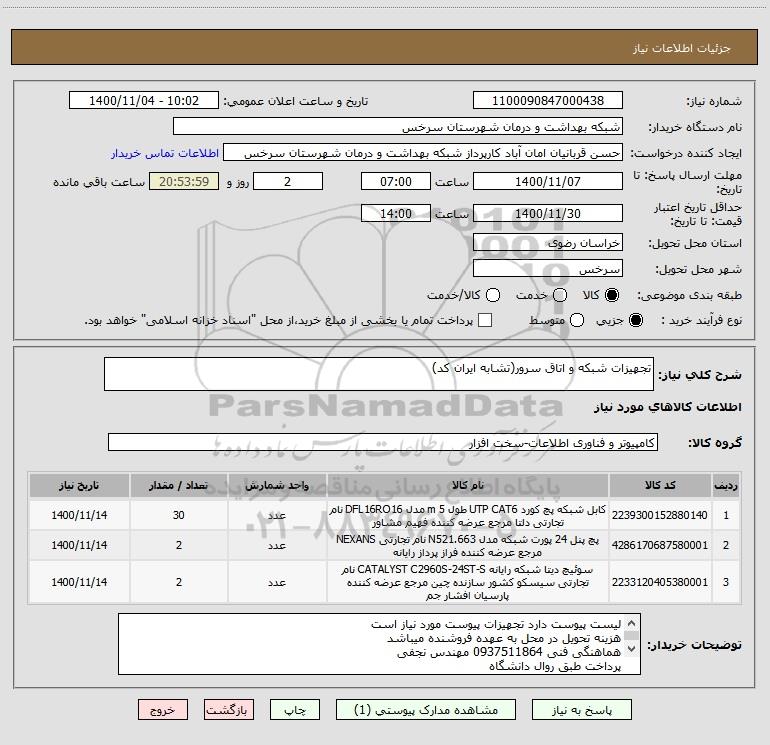Click product code 4286170687580001
The image size is (770, 745).
(660, 545)
